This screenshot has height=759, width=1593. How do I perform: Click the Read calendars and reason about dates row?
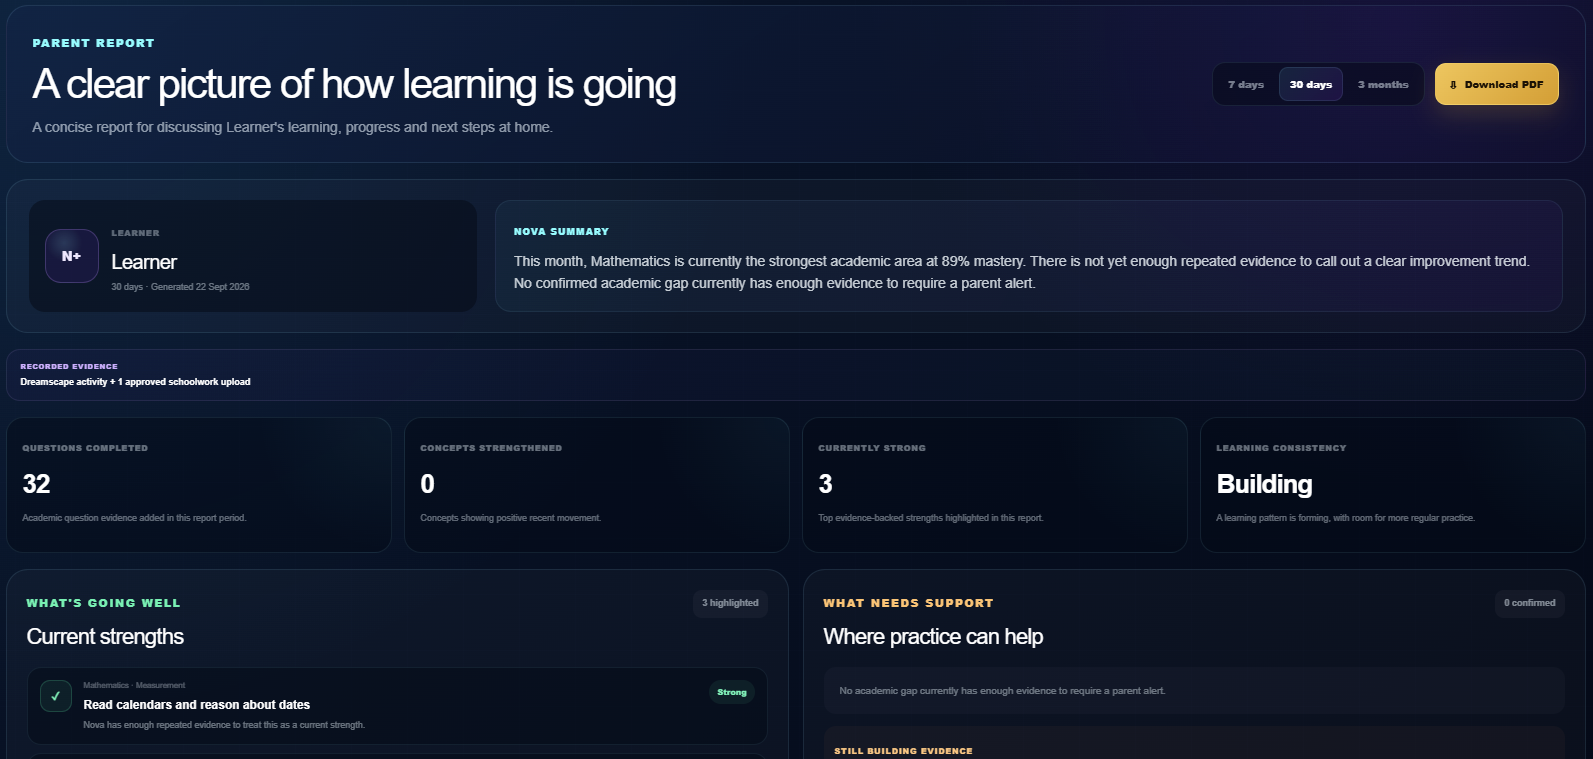pos(397,706)
